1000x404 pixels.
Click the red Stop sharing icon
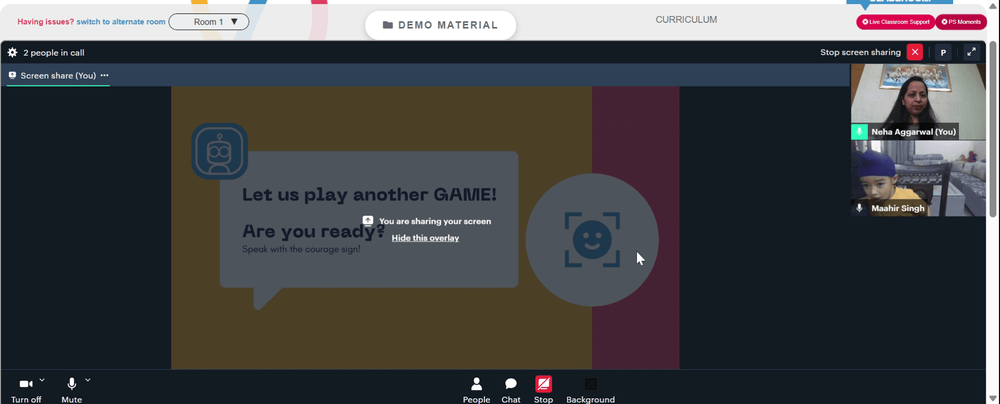pos(543,384)
